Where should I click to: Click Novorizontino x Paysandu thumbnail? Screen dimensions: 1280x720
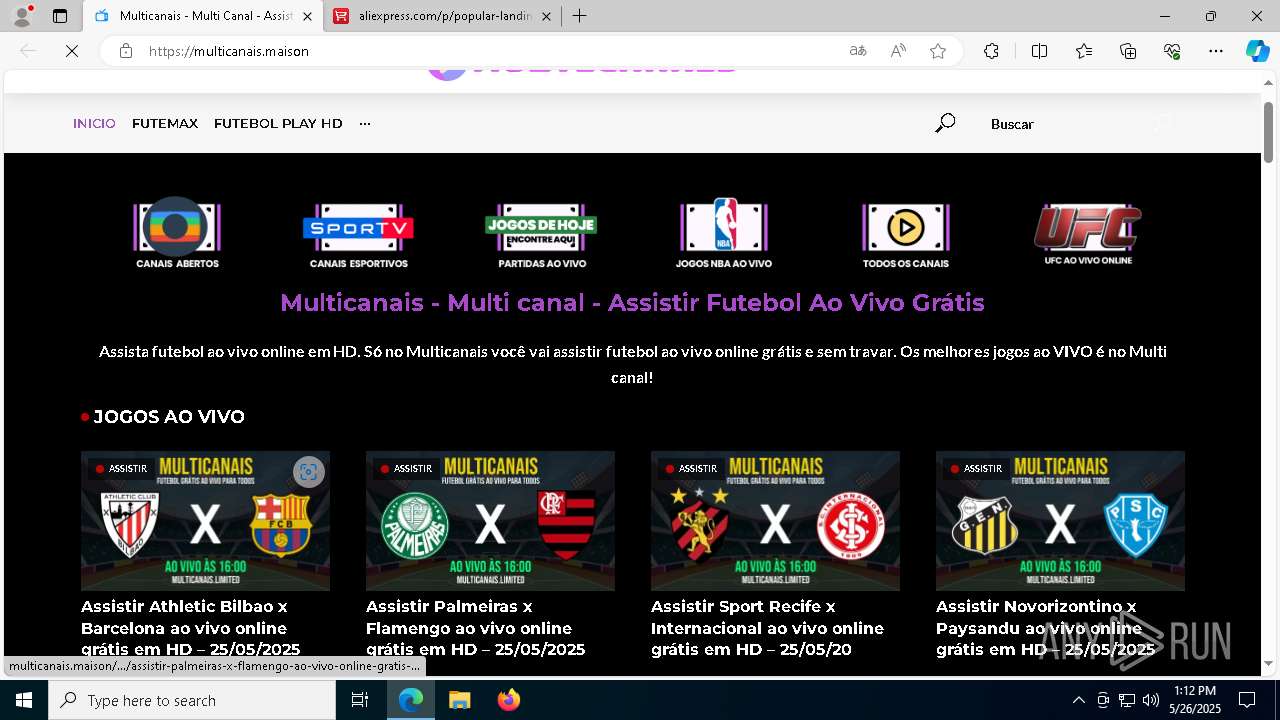[x=1060, y=521]
